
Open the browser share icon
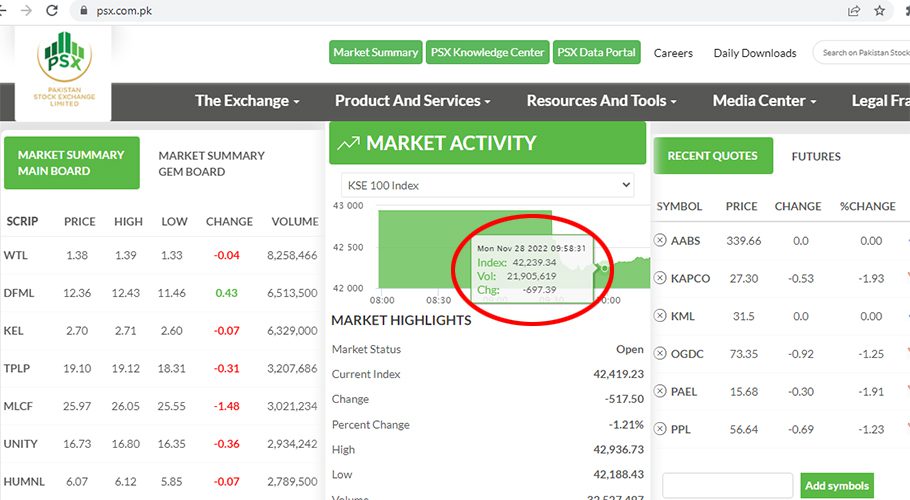(x=854, y=10)
